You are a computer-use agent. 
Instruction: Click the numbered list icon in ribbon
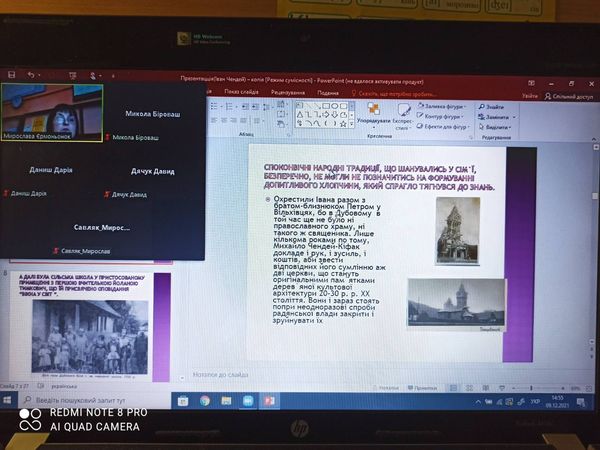(229, 106)
